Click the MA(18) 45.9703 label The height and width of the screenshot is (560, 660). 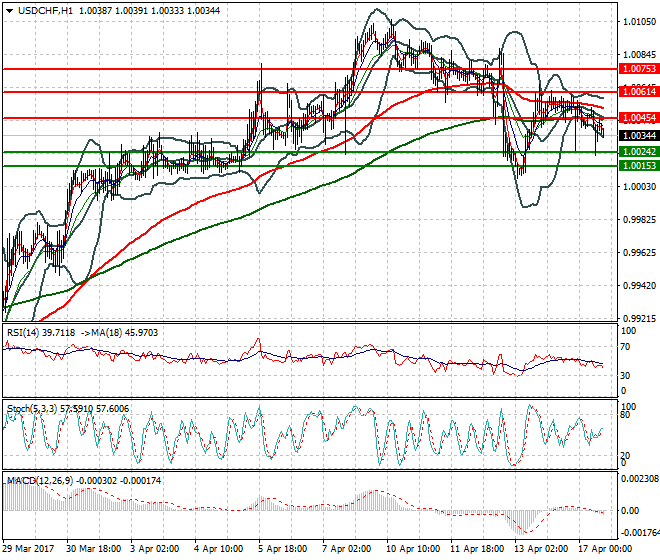tap(125, 333)
